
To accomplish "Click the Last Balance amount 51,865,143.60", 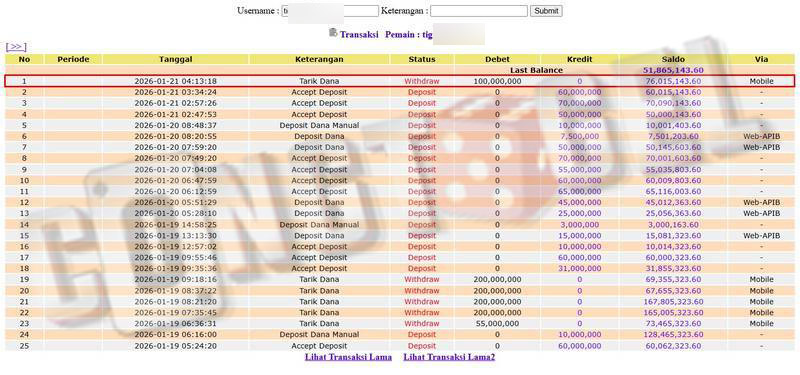I will pyautogui.click(x=672, y=70).
